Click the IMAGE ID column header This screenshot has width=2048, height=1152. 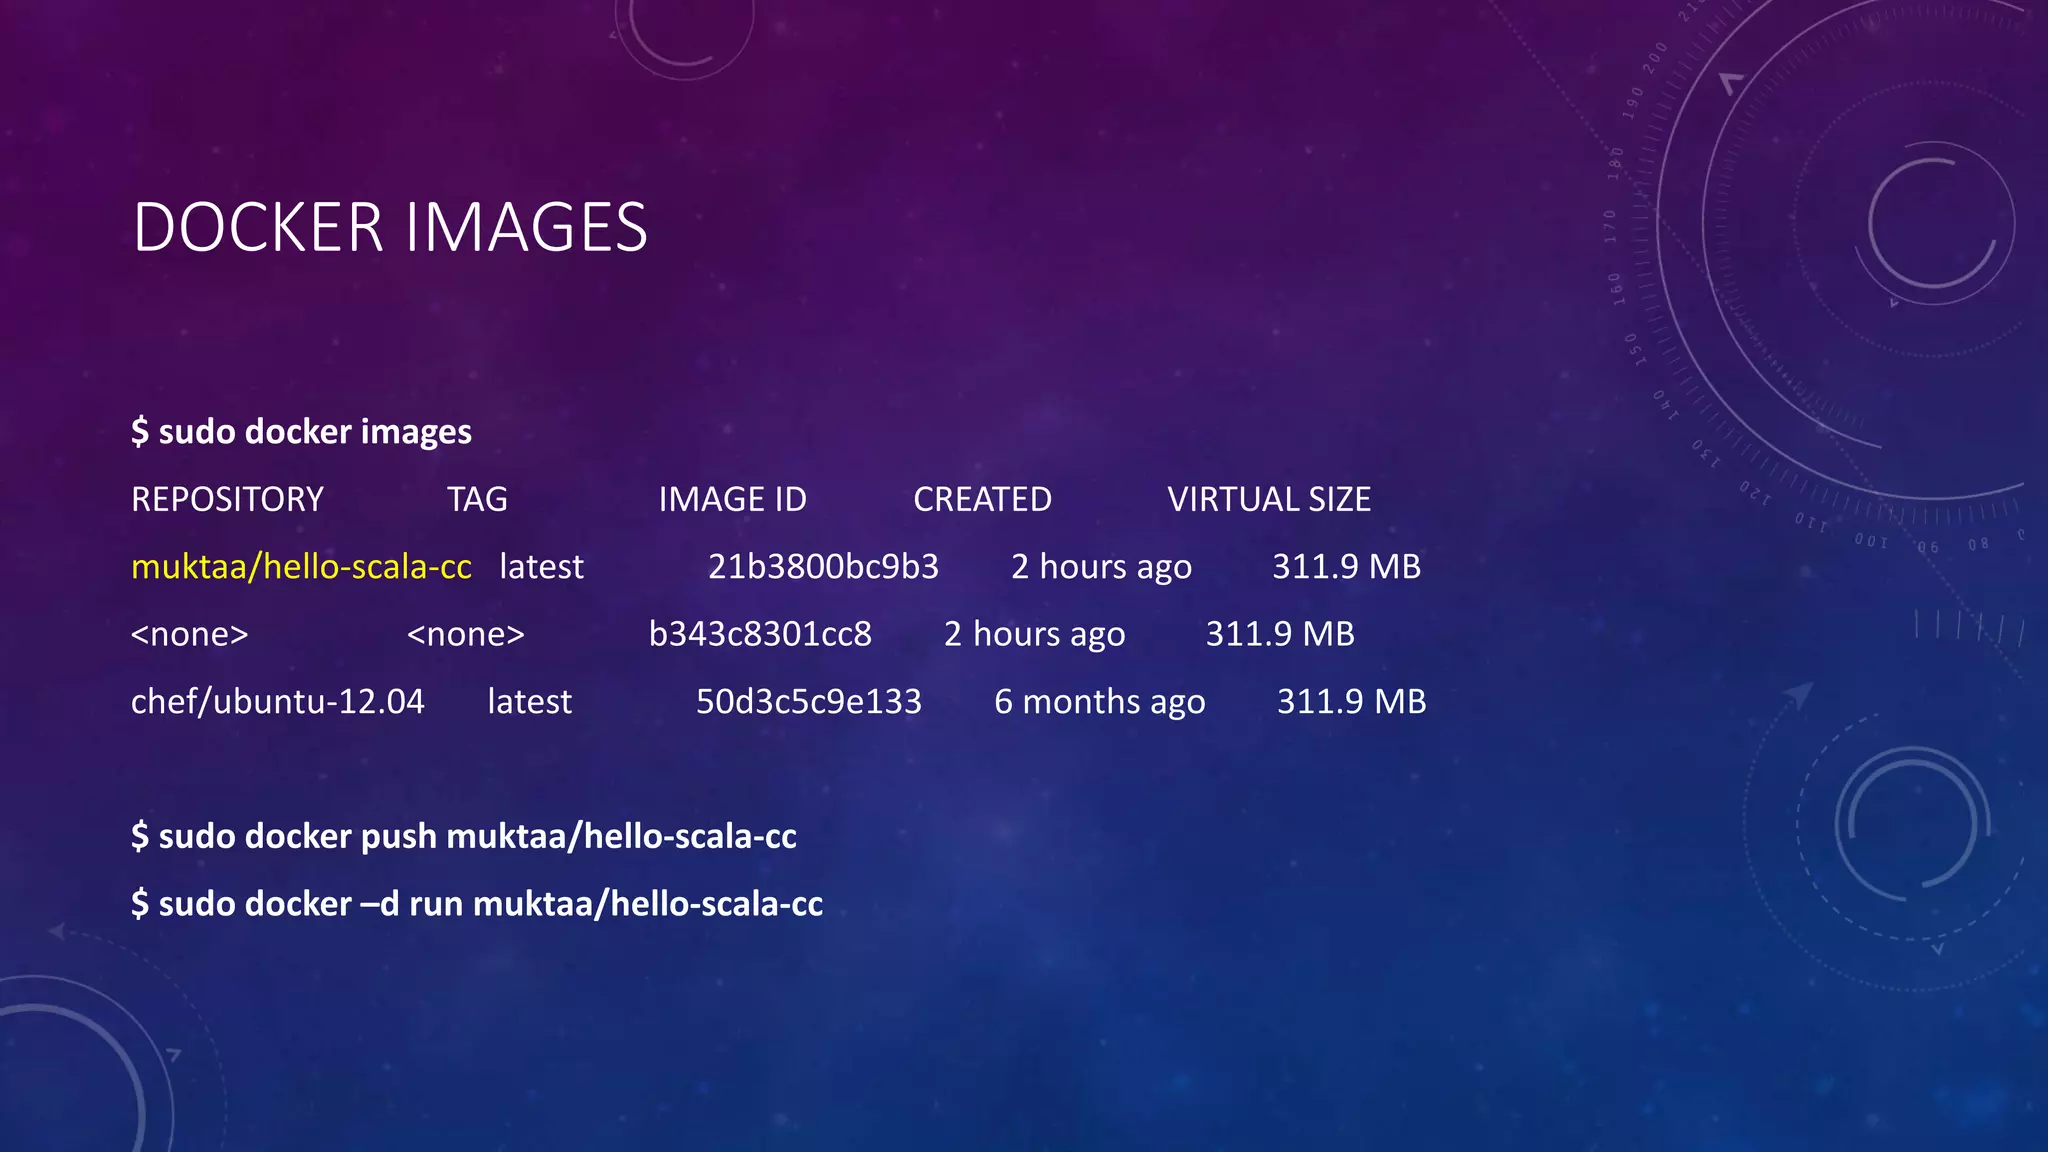tap(732, 499)
